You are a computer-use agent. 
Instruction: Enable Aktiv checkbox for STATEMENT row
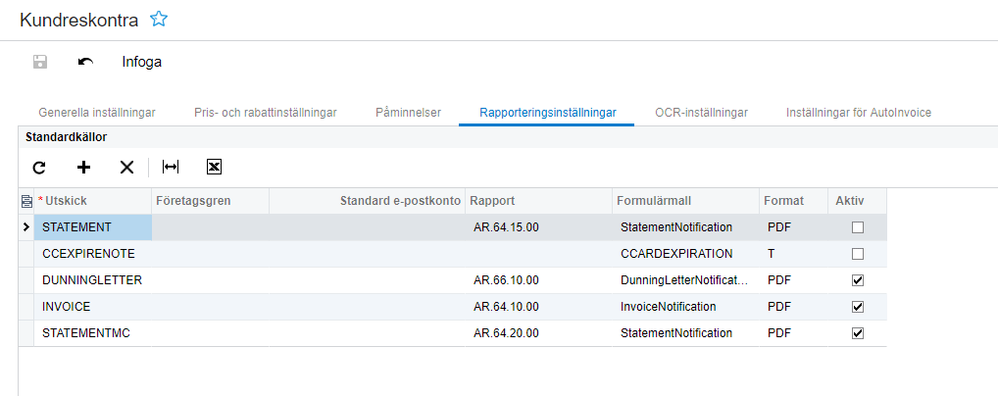tap(857, 227)
